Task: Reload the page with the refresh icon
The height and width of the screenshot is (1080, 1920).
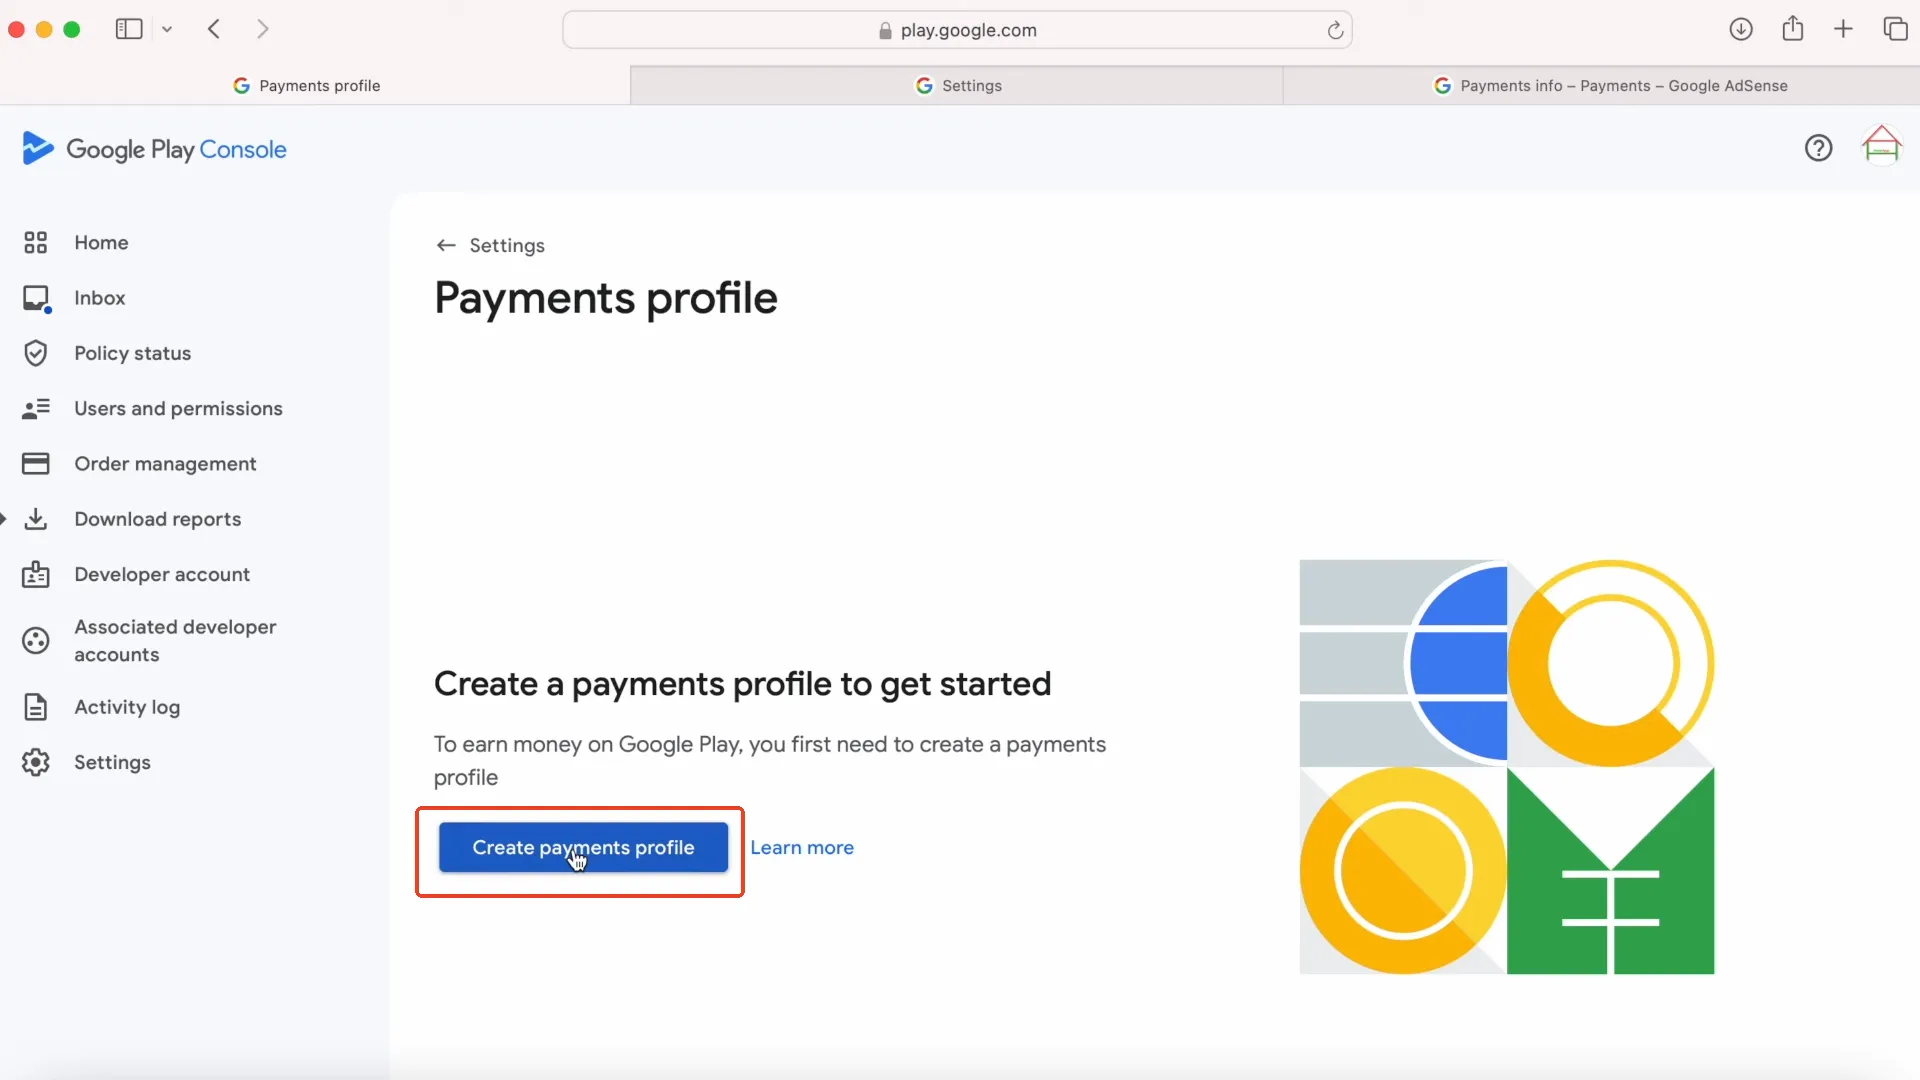Action: click(x=1335, y=30)
